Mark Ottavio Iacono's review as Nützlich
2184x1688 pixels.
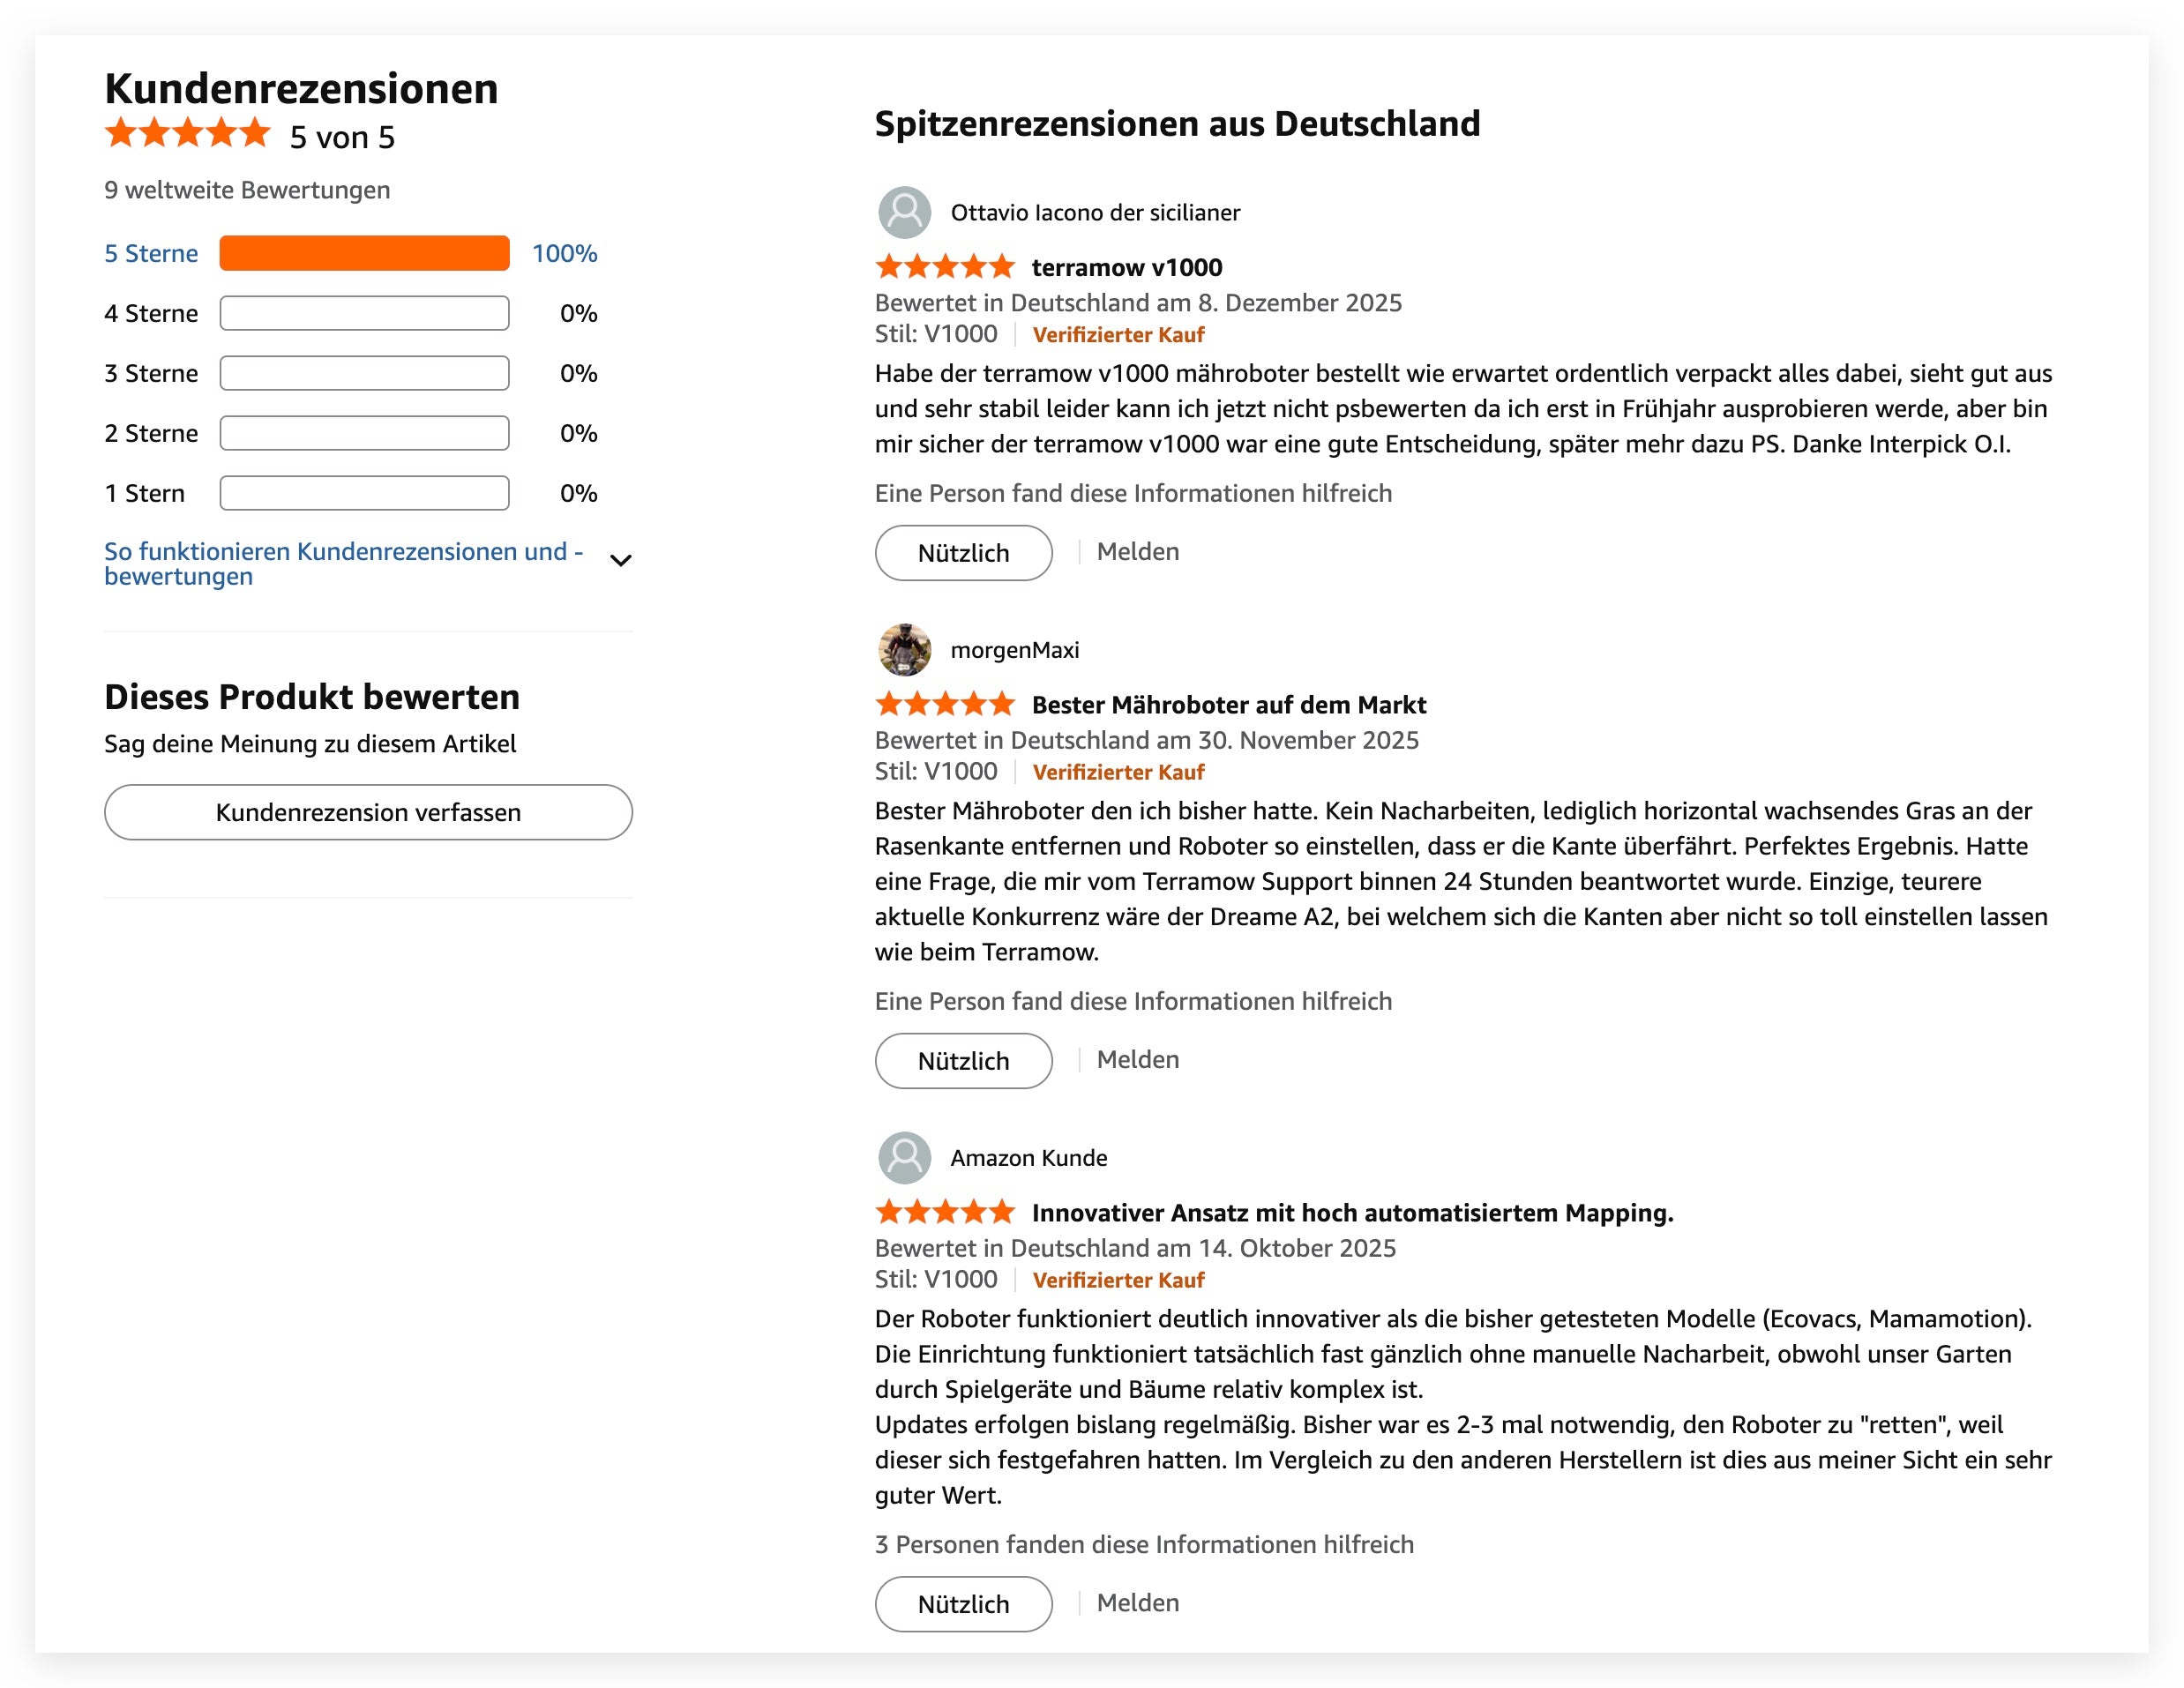pos(963,553)
